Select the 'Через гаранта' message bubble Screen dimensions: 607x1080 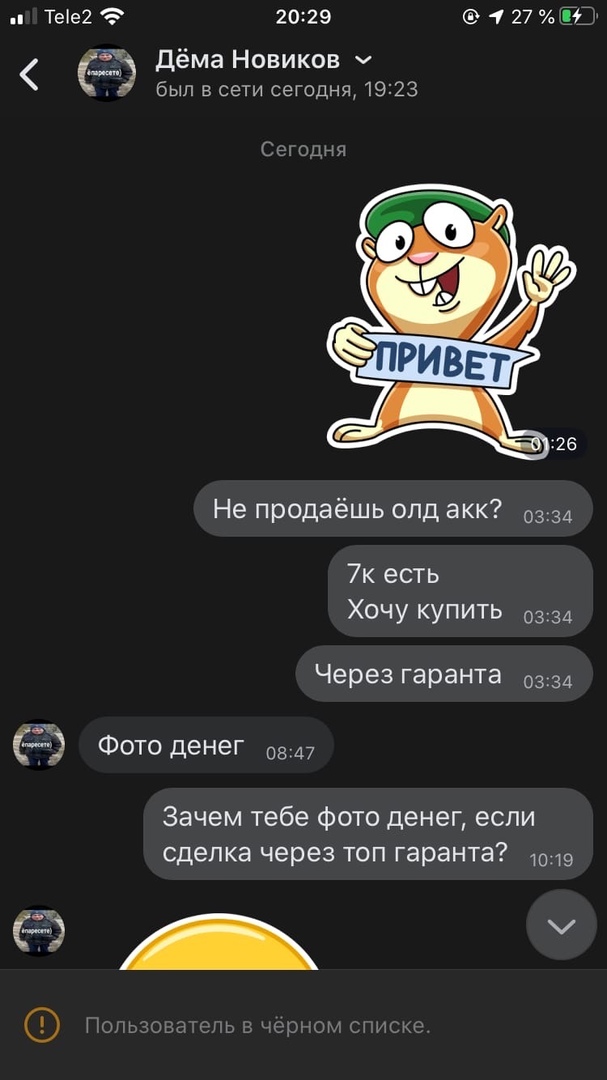click(x=444, y=674)
